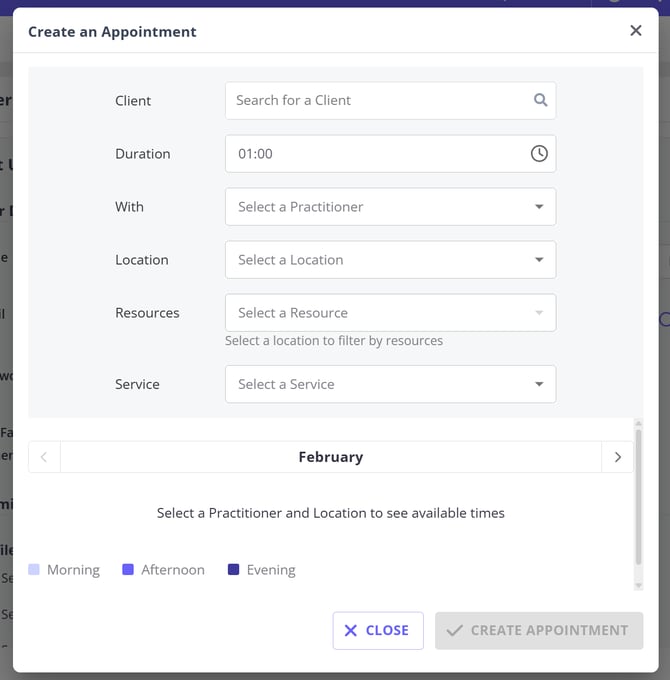Click the checkmark icon on Create Appointment
This screenshot has height=680, width=670.
(x=455, y=631)
